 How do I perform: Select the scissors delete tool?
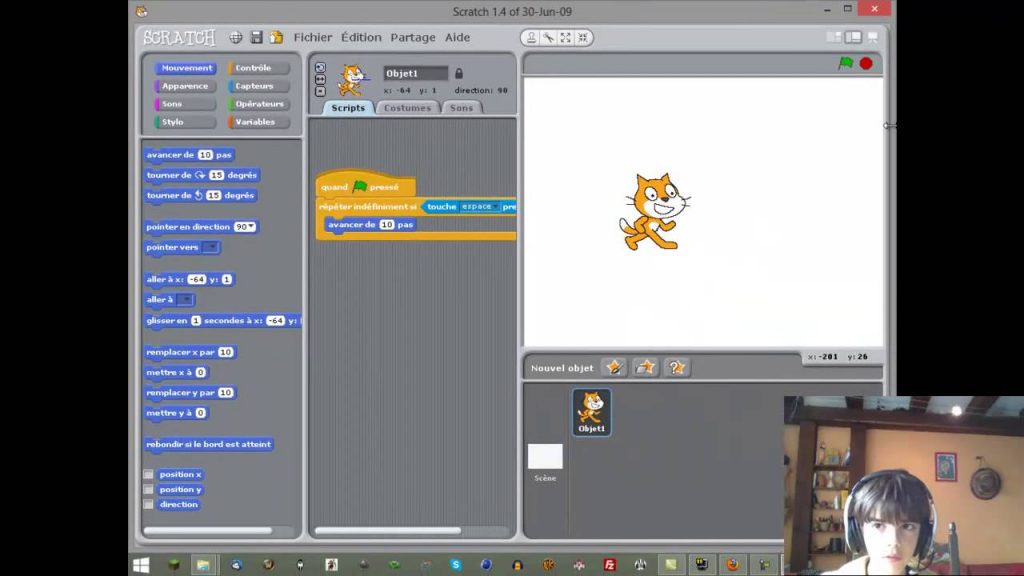(548, 38)
